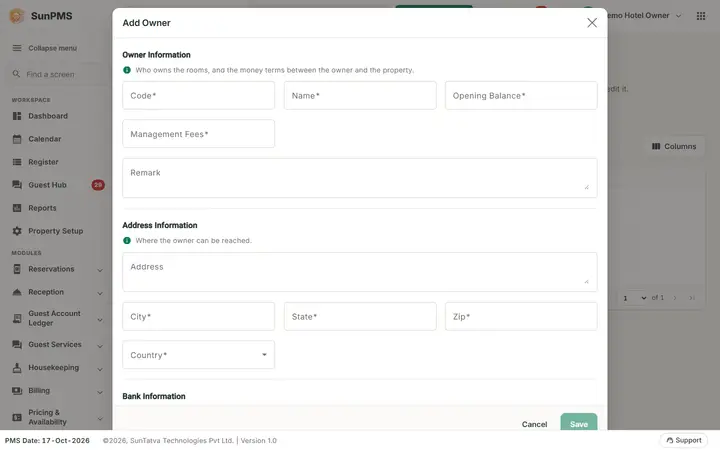Focus the Opening Balance field
The width and height of the screenshot is (720, 450).
[521, 96]
